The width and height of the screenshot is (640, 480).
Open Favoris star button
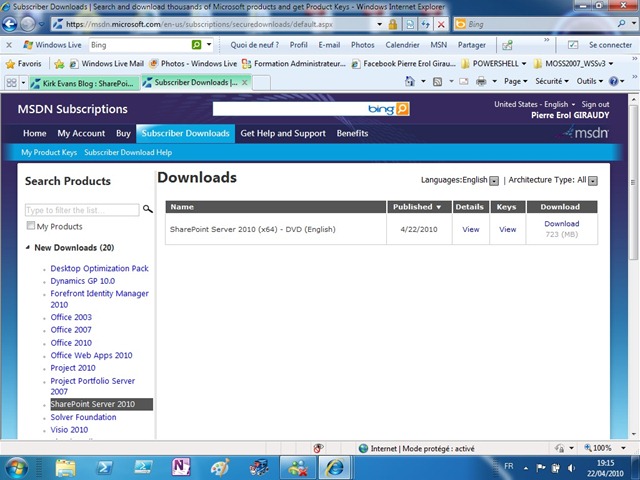[24, 64]
